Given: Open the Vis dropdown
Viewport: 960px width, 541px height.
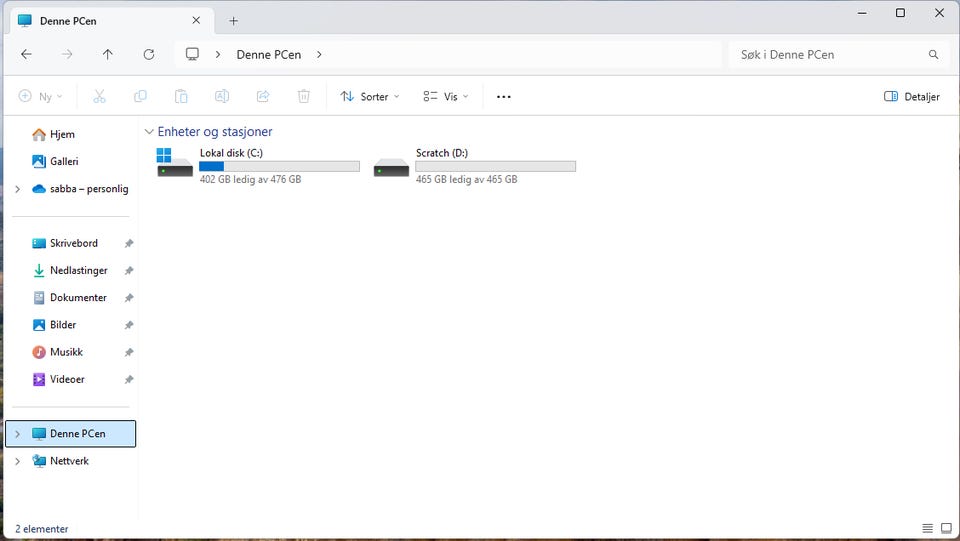Looking at the screenshot, I should 446,97.
